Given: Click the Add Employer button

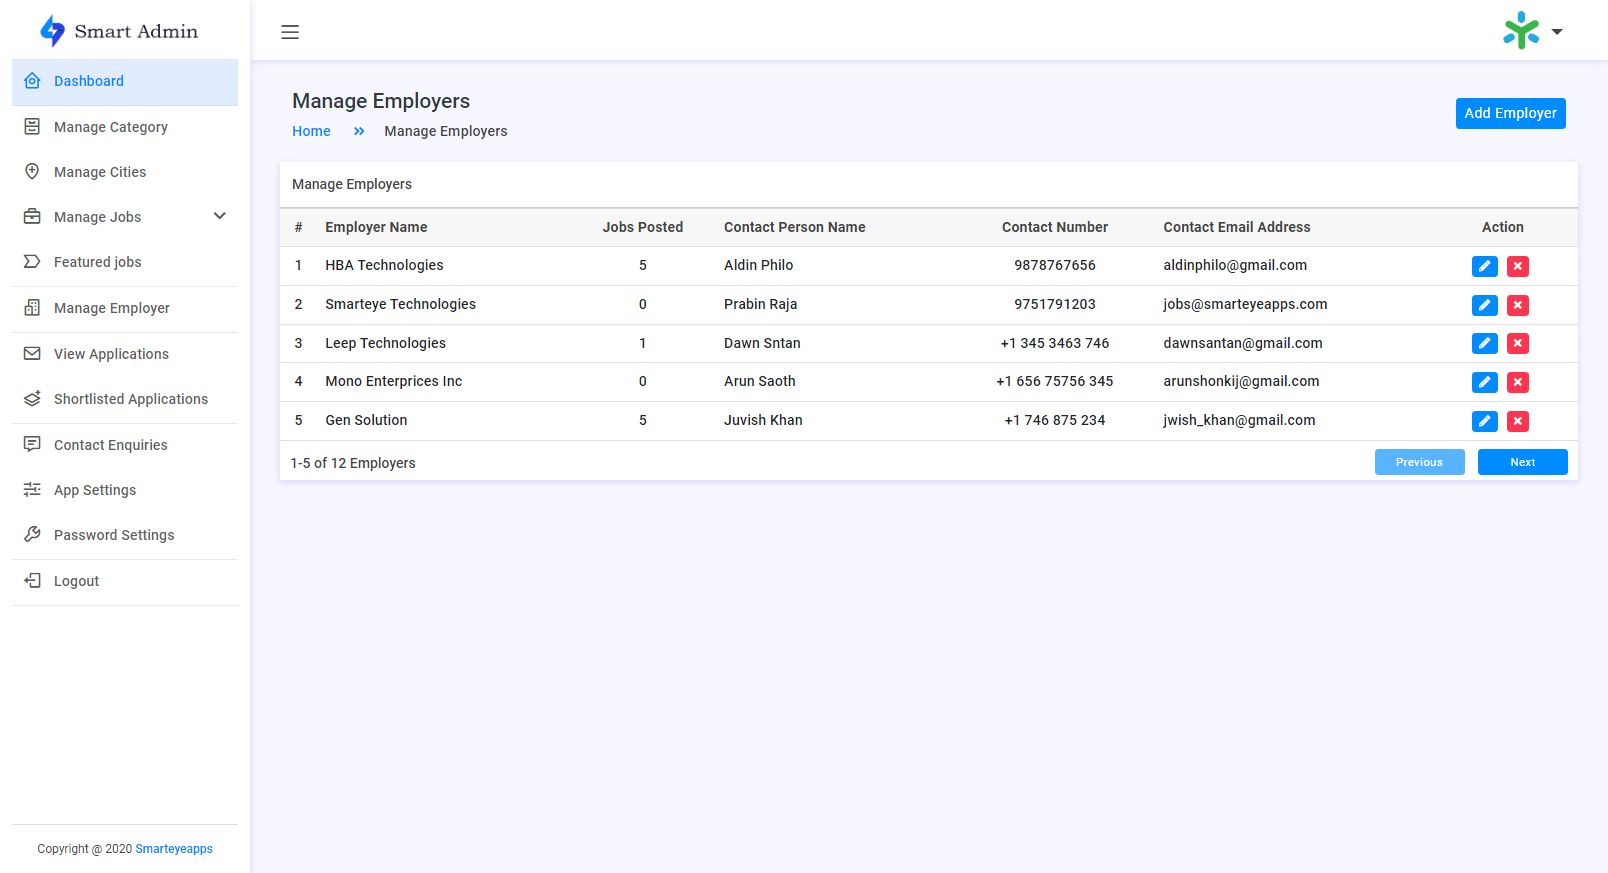Looking at the screenshot, I should tap(1510, 113).
